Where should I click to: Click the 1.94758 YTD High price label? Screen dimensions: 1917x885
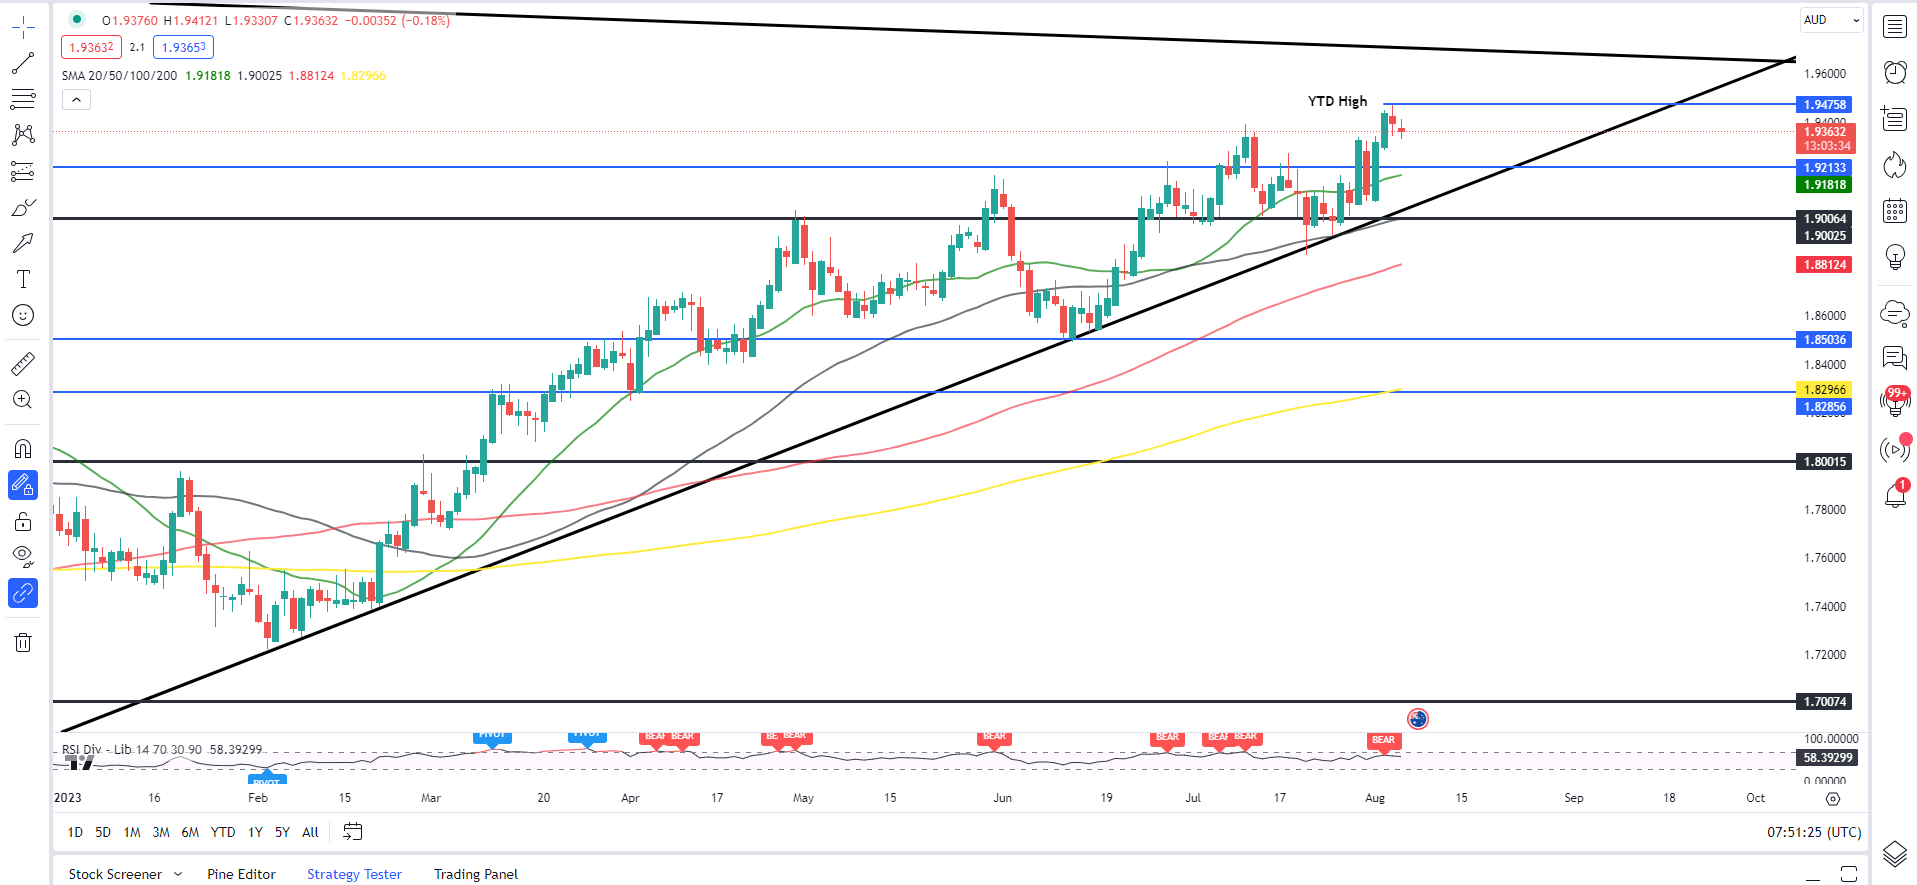1825,104
